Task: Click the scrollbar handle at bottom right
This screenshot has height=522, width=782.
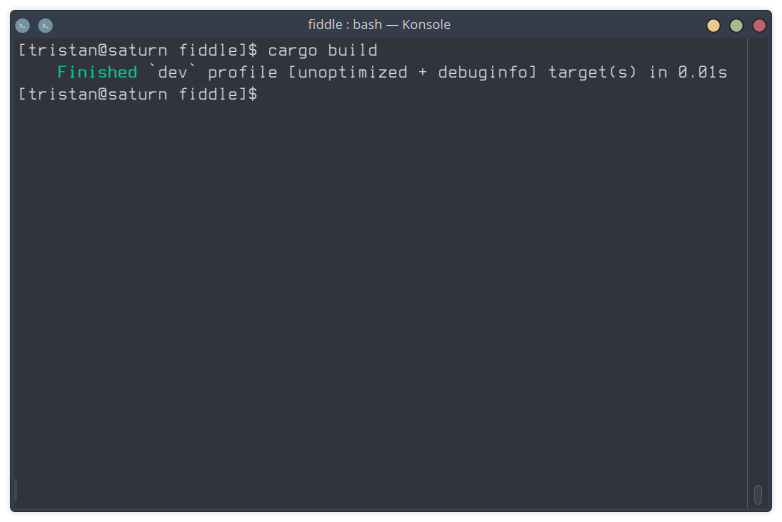Action: [758, 495]
